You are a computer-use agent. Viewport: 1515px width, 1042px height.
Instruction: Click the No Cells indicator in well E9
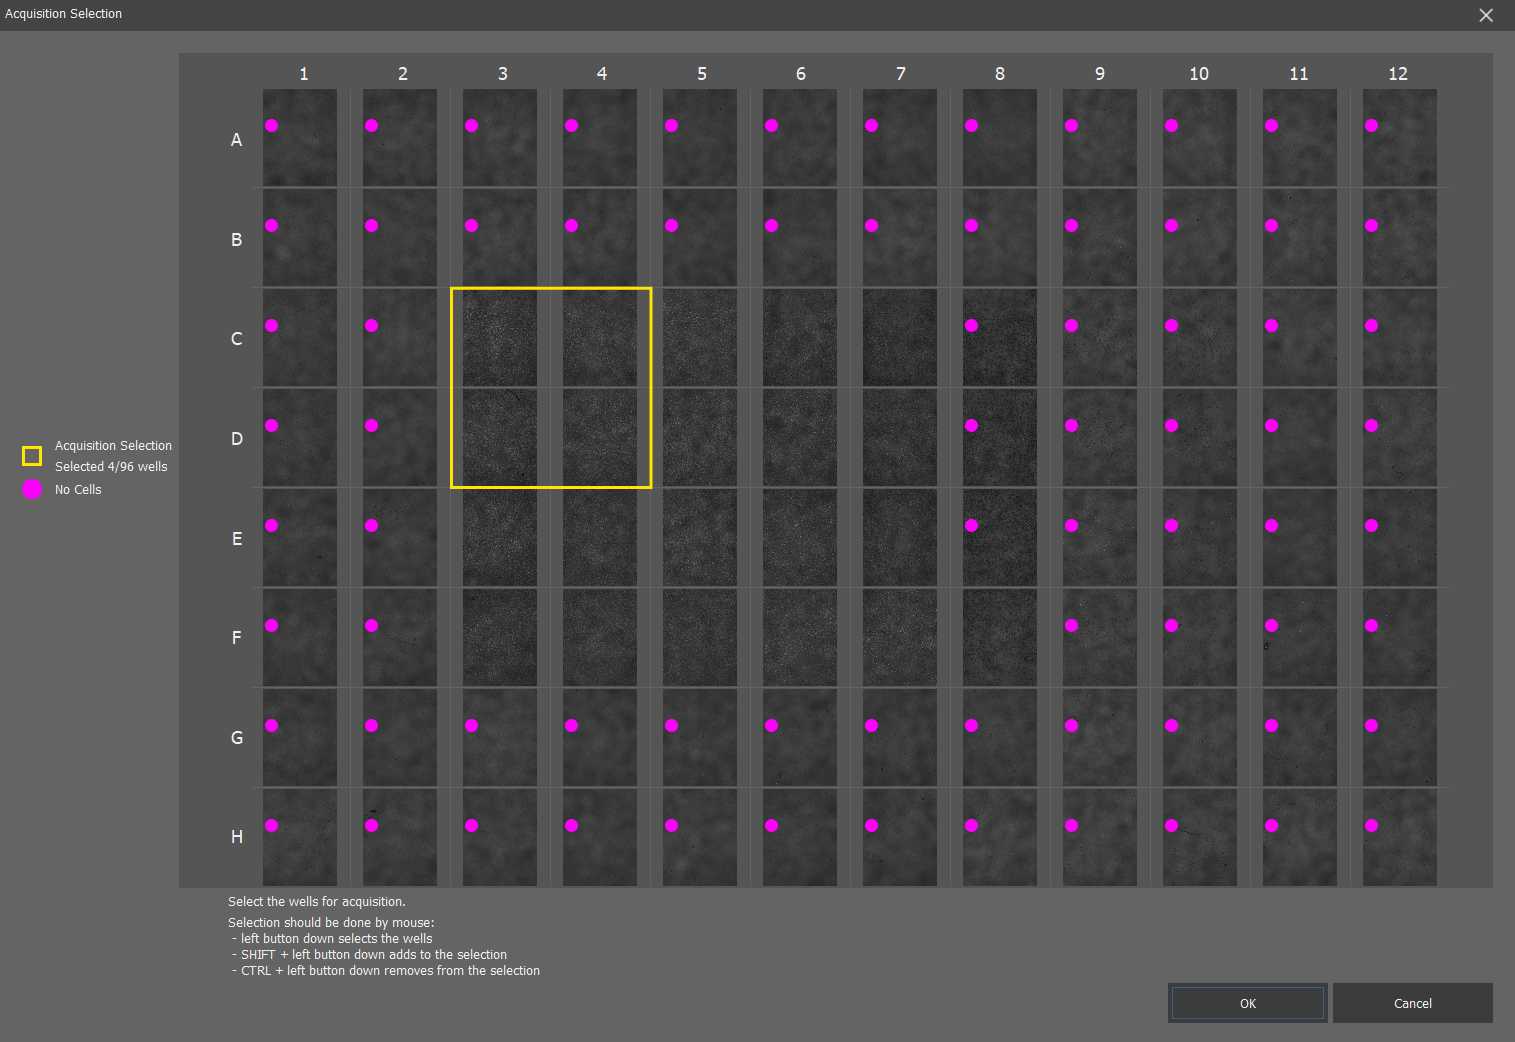click(1071, 525)
